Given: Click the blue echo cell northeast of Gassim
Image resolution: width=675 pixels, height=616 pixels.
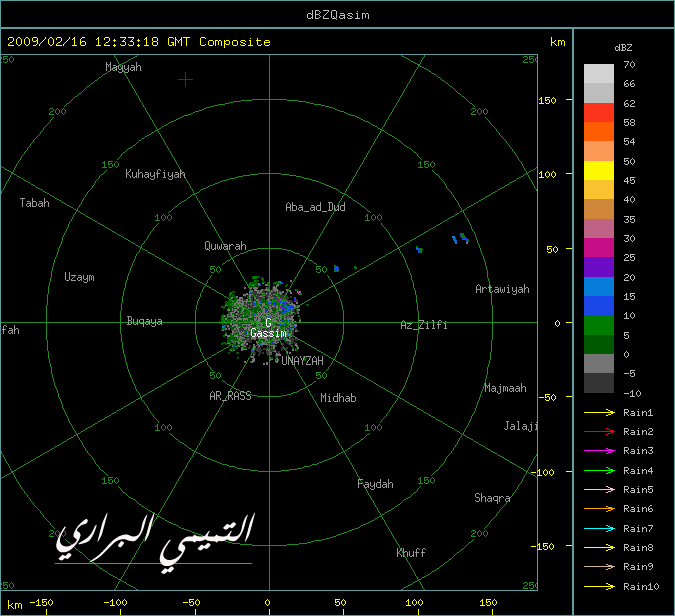Looking at the screenshot, I should coord(337,269).
